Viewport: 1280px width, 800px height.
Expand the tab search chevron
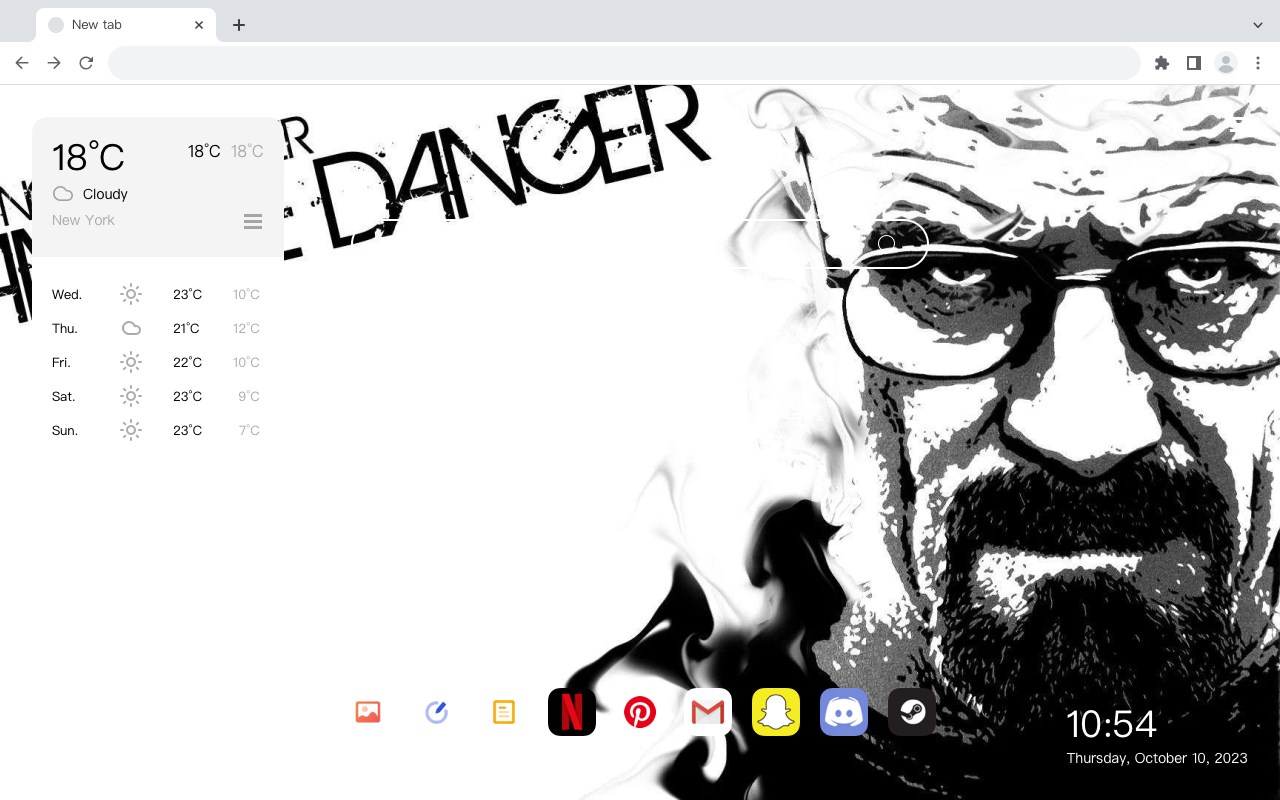point(1258,25)
